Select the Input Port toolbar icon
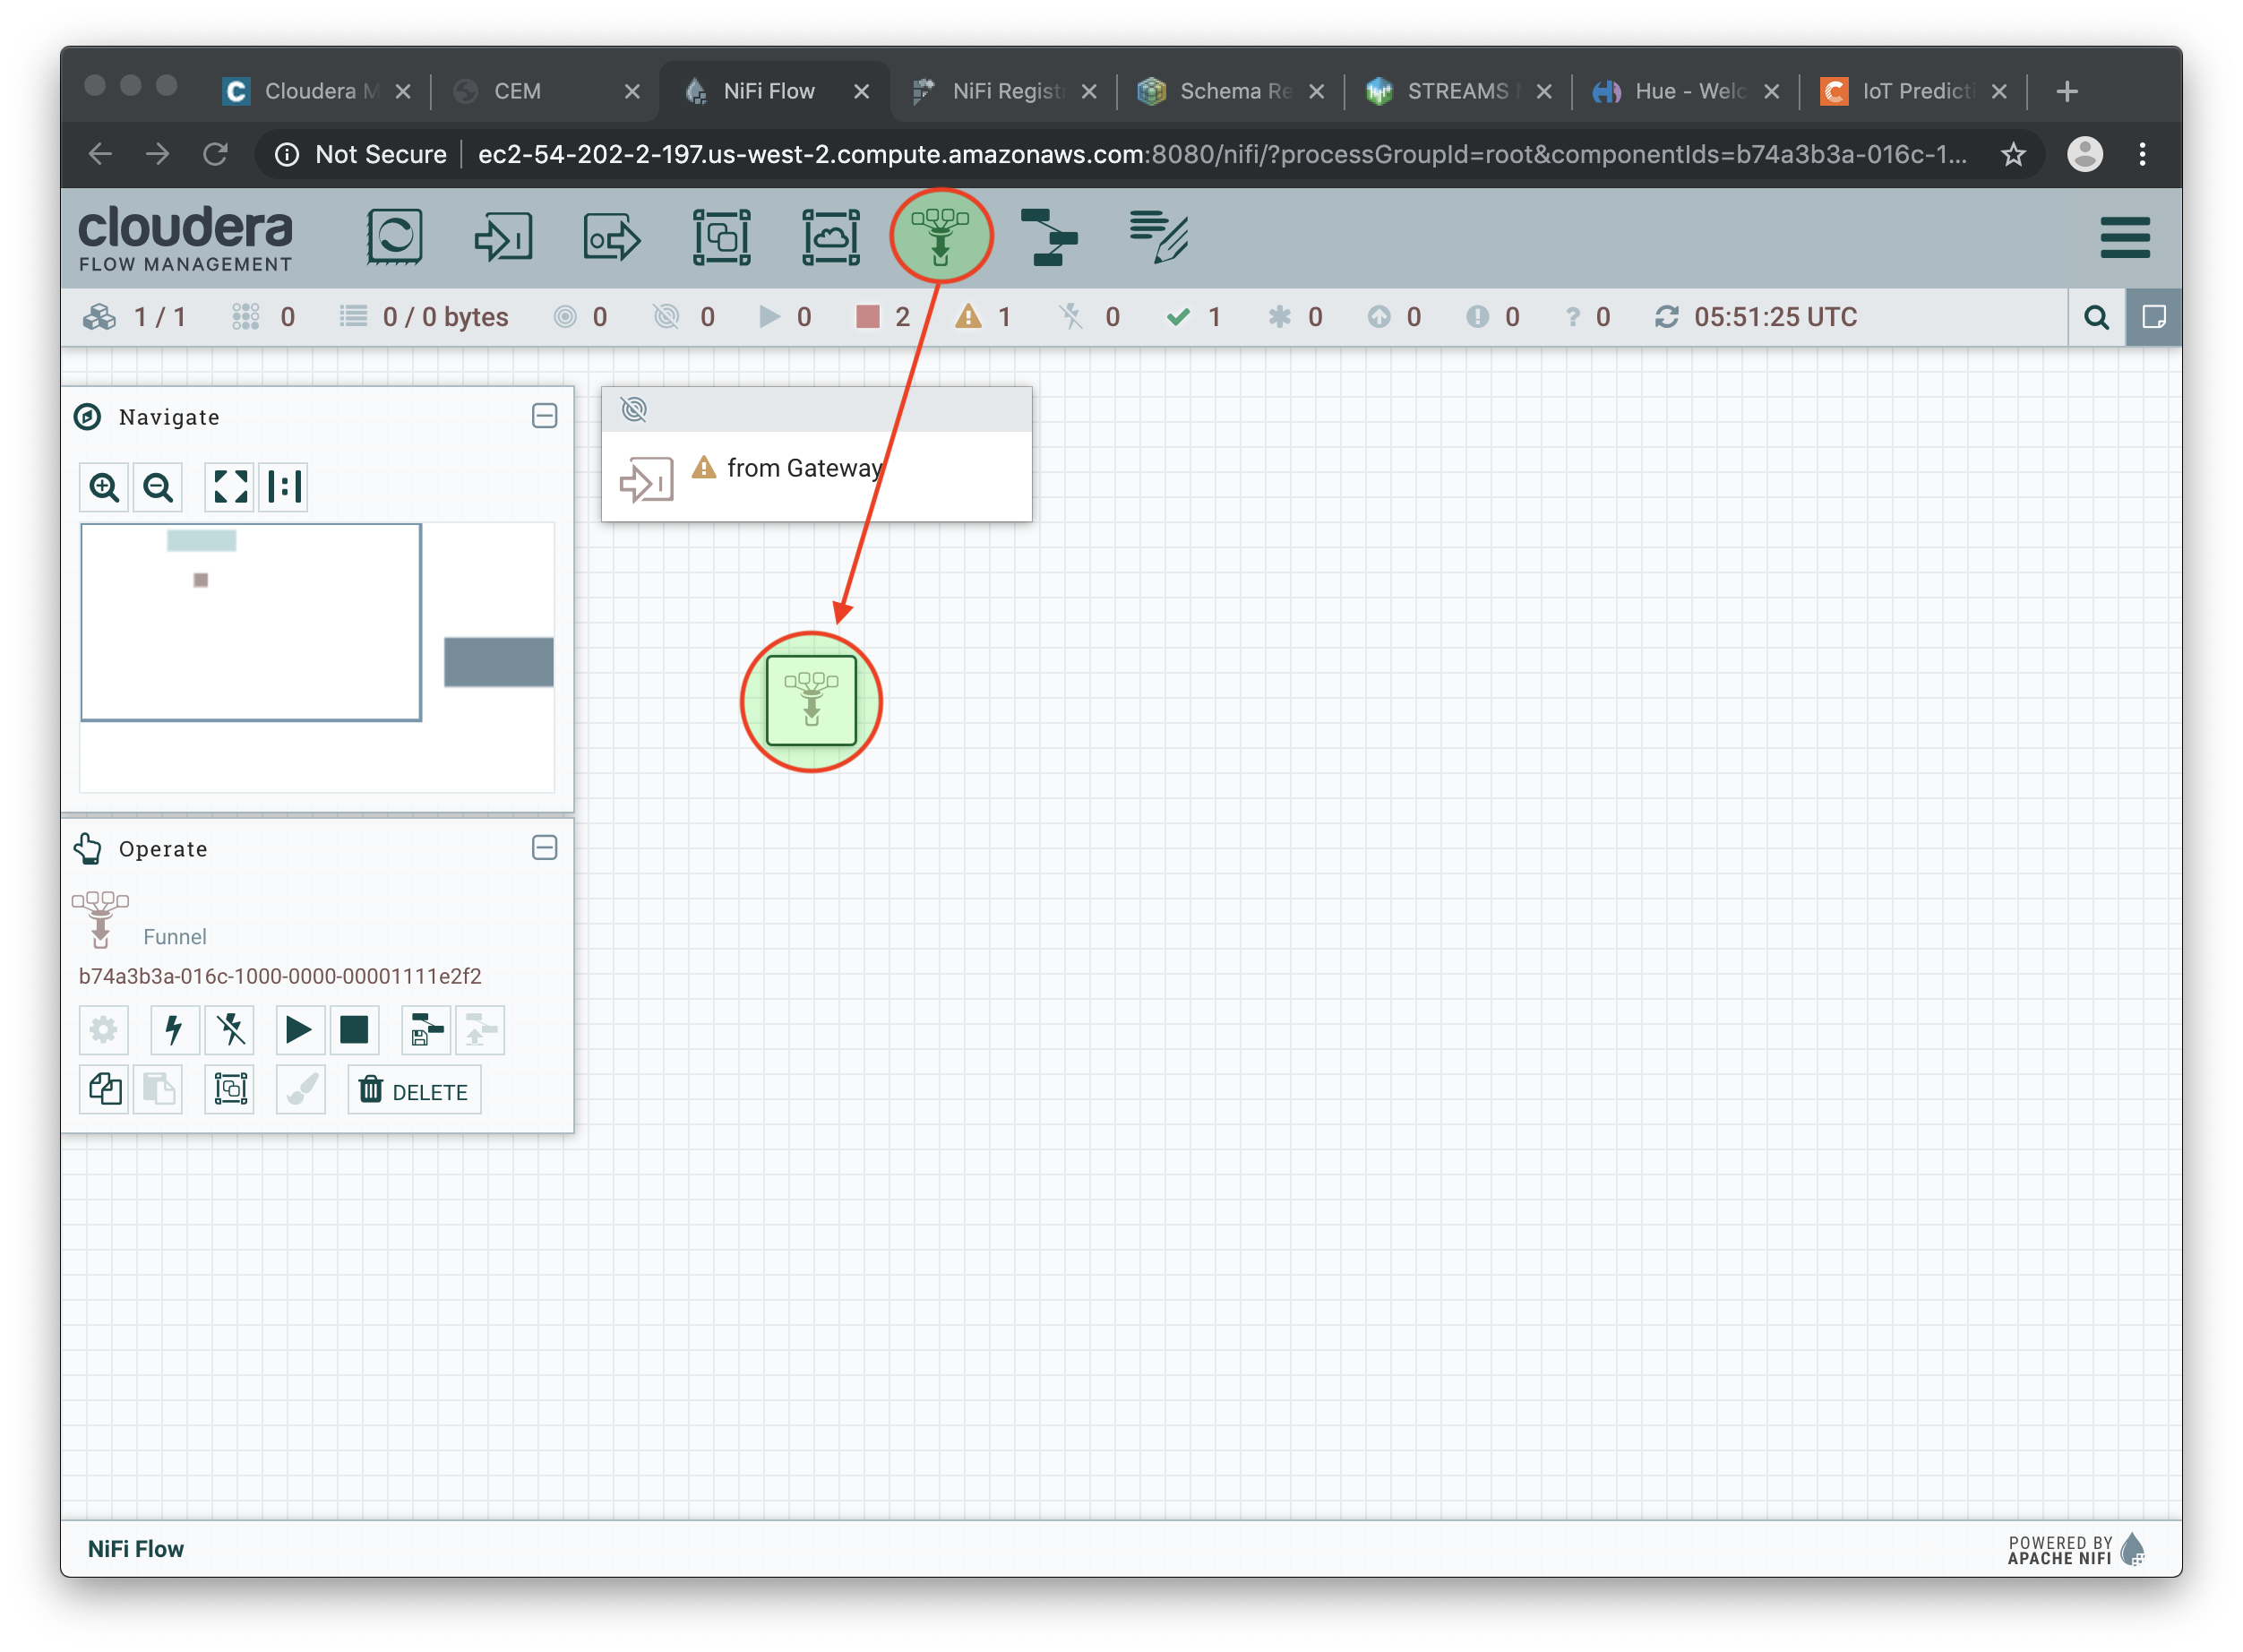2243x1652 pixels. coord(503,237)
